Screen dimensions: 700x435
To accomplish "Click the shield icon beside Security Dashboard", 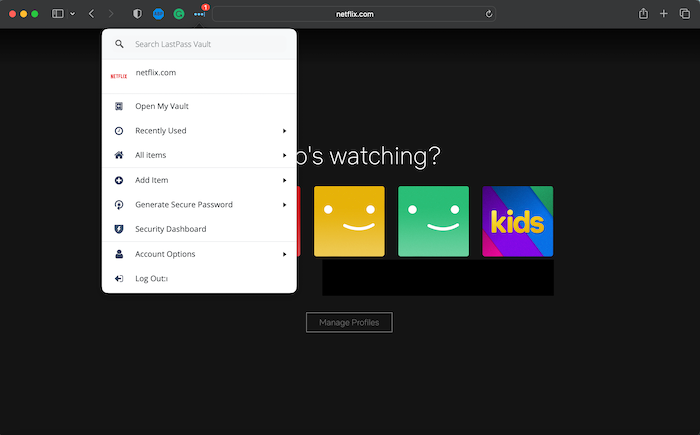I will [x=119, y=229].
